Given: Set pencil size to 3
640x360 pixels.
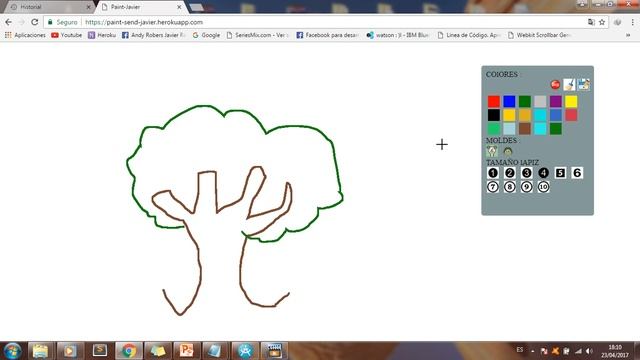Looking at the screenshot, I should 527,173.
